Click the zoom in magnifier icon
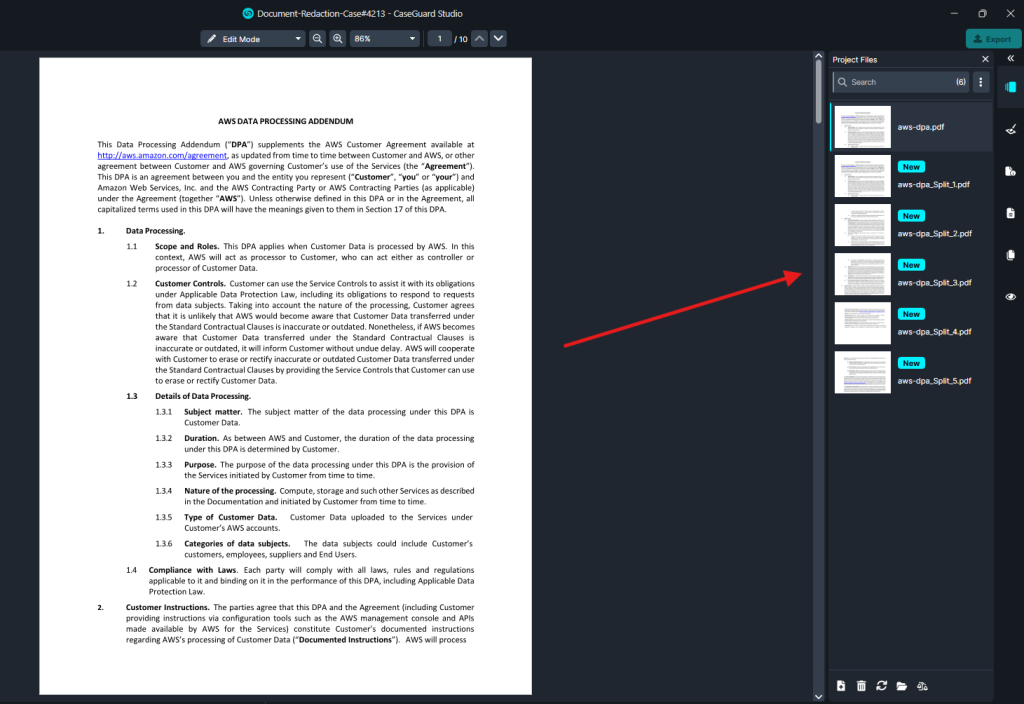This screenshot has width=1024, height=704. [x=338, y=39]
